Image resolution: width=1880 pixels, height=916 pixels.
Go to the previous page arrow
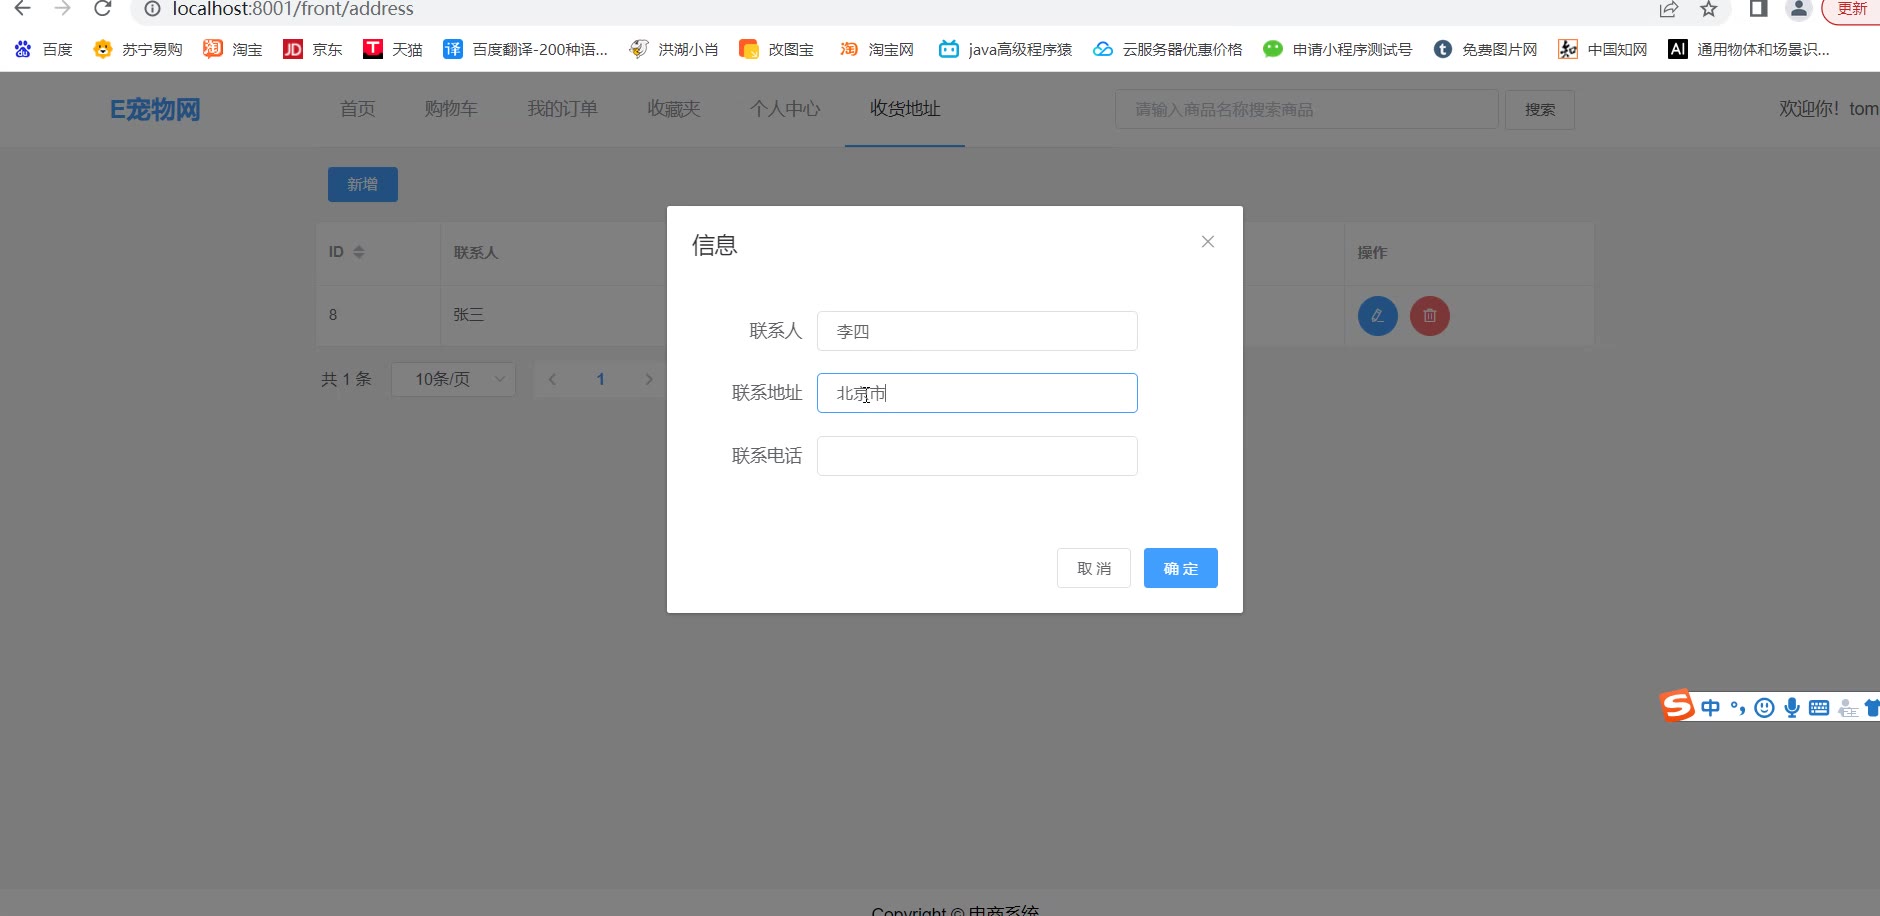pyautogui.click(x=552, y=379)
